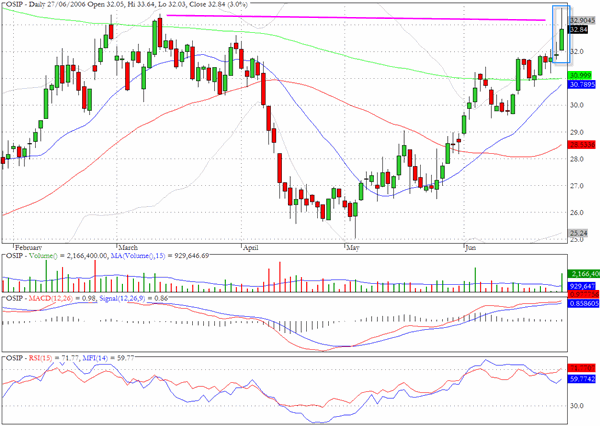Click the green 2,166,400 volume value label
This screenshot has width=600, height=426.
pos(584,274)
